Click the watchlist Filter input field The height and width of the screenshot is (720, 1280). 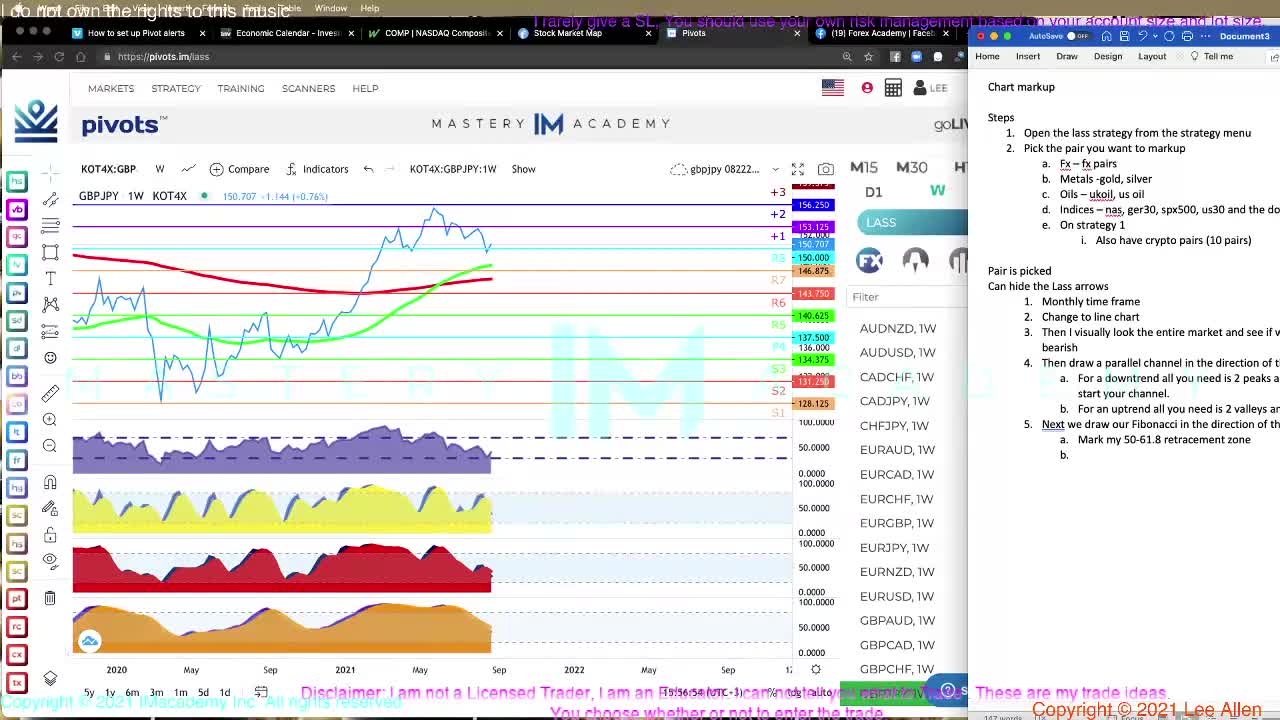click(908, 297)
